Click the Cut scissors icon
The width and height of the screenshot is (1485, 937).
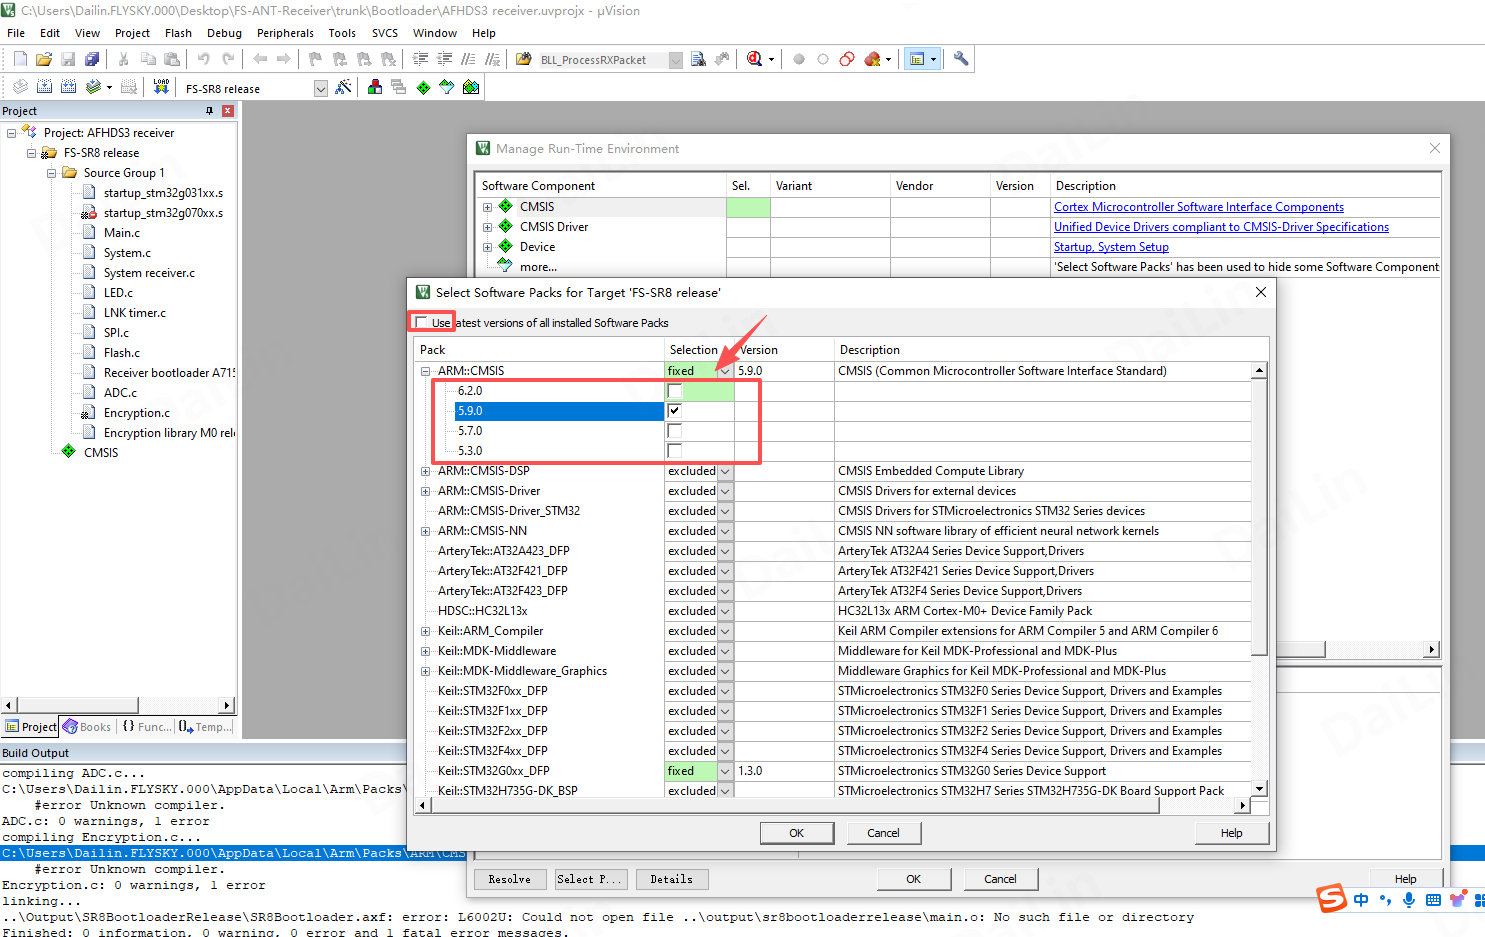click(x=124, y=59)
